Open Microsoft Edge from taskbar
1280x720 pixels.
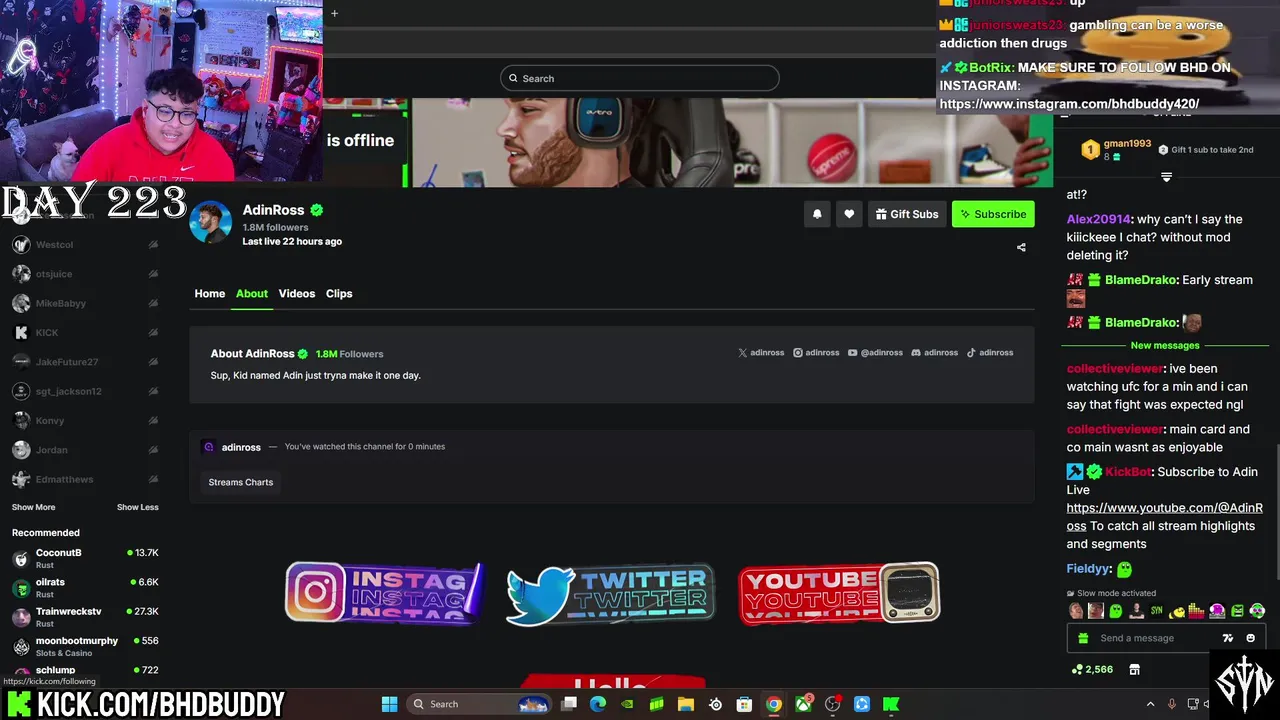coord(598,704)
